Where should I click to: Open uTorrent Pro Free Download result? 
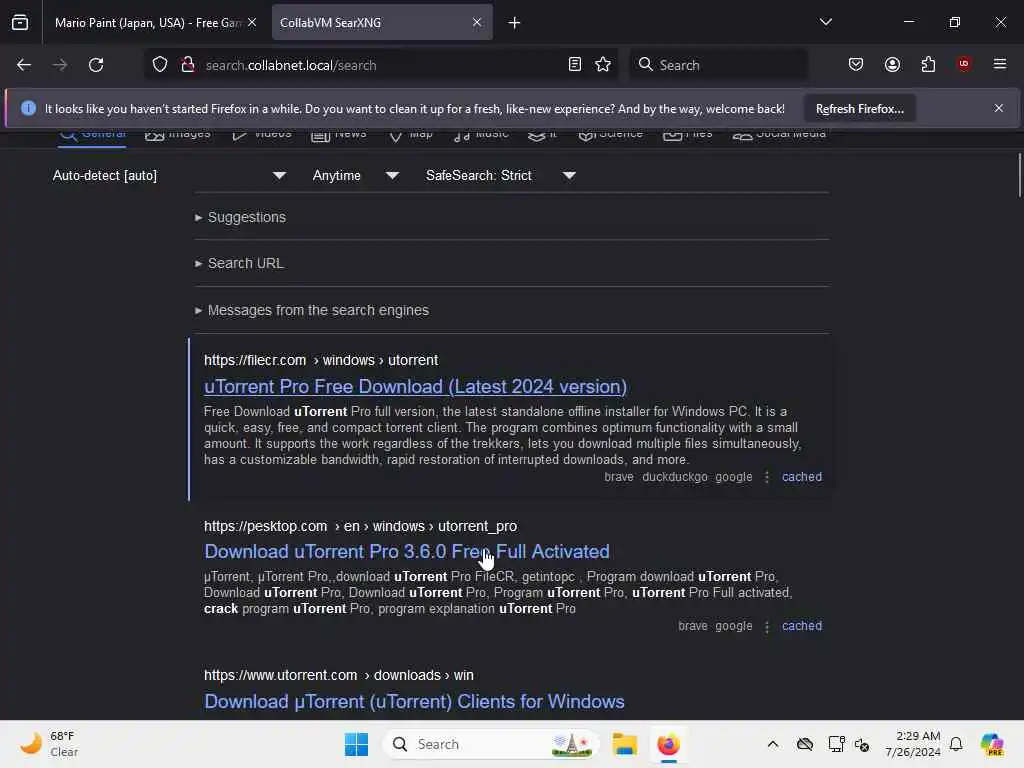415,387
